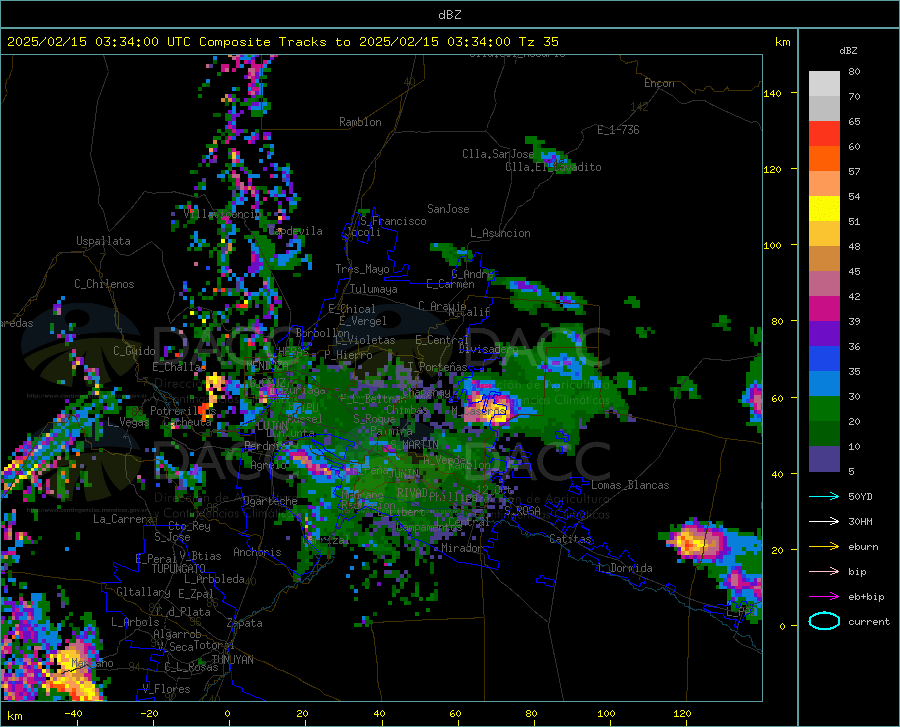Image resolution: width=900 pixels, height=727 pixels.
Task: Click the 'S_Francisco' map label
Action: coord(393,221)
